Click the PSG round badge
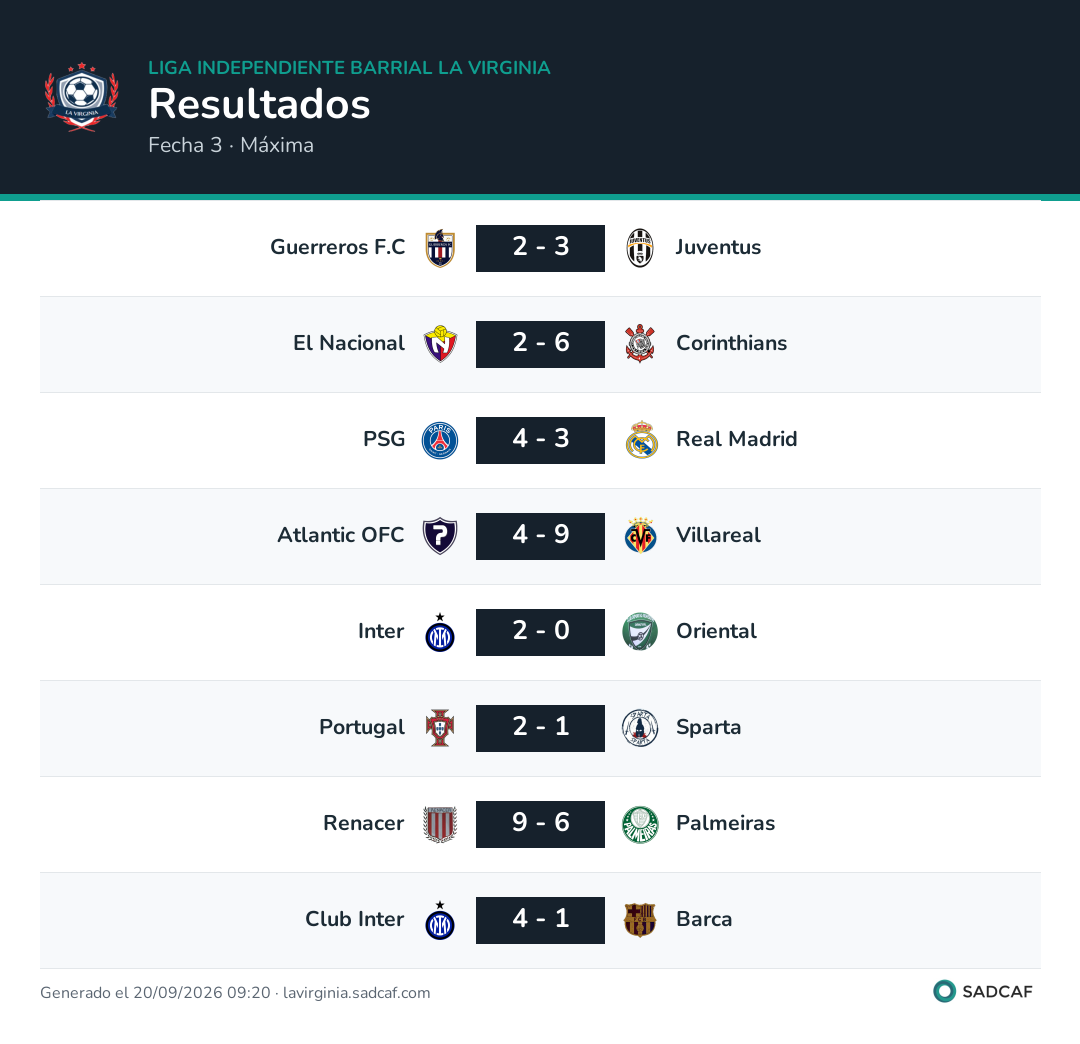 tap(440, 440)
